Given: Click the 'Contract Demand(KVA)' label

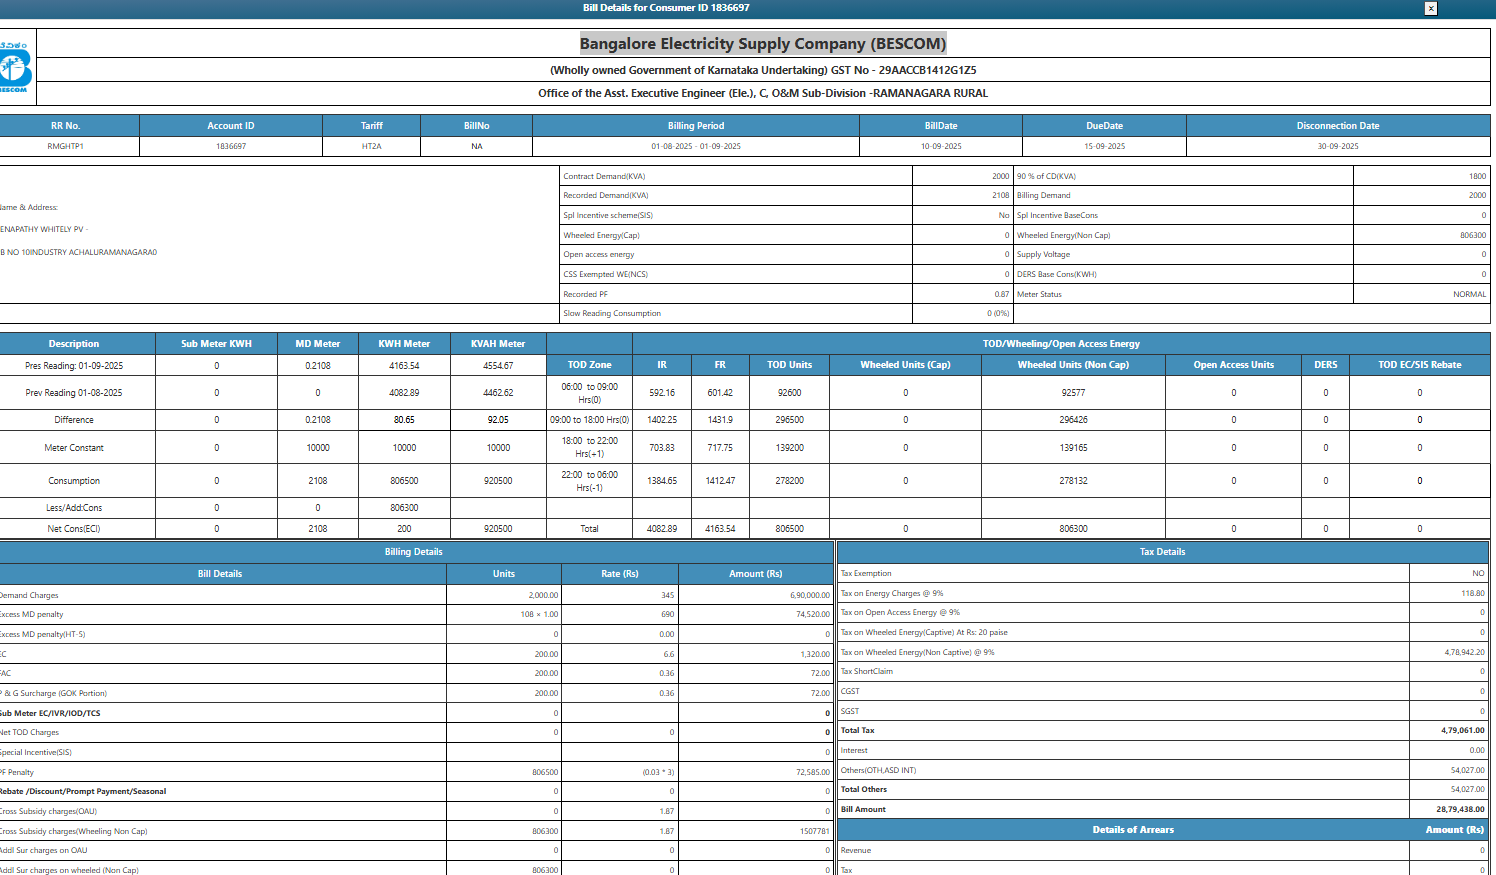Looking at the screenshot, I should 604,176.
